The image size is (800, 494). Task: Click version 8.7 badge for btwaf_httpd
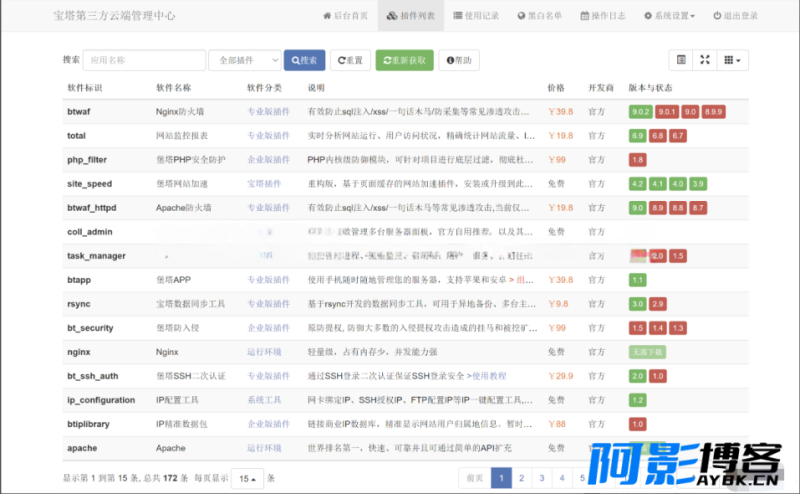click(698, 208)
